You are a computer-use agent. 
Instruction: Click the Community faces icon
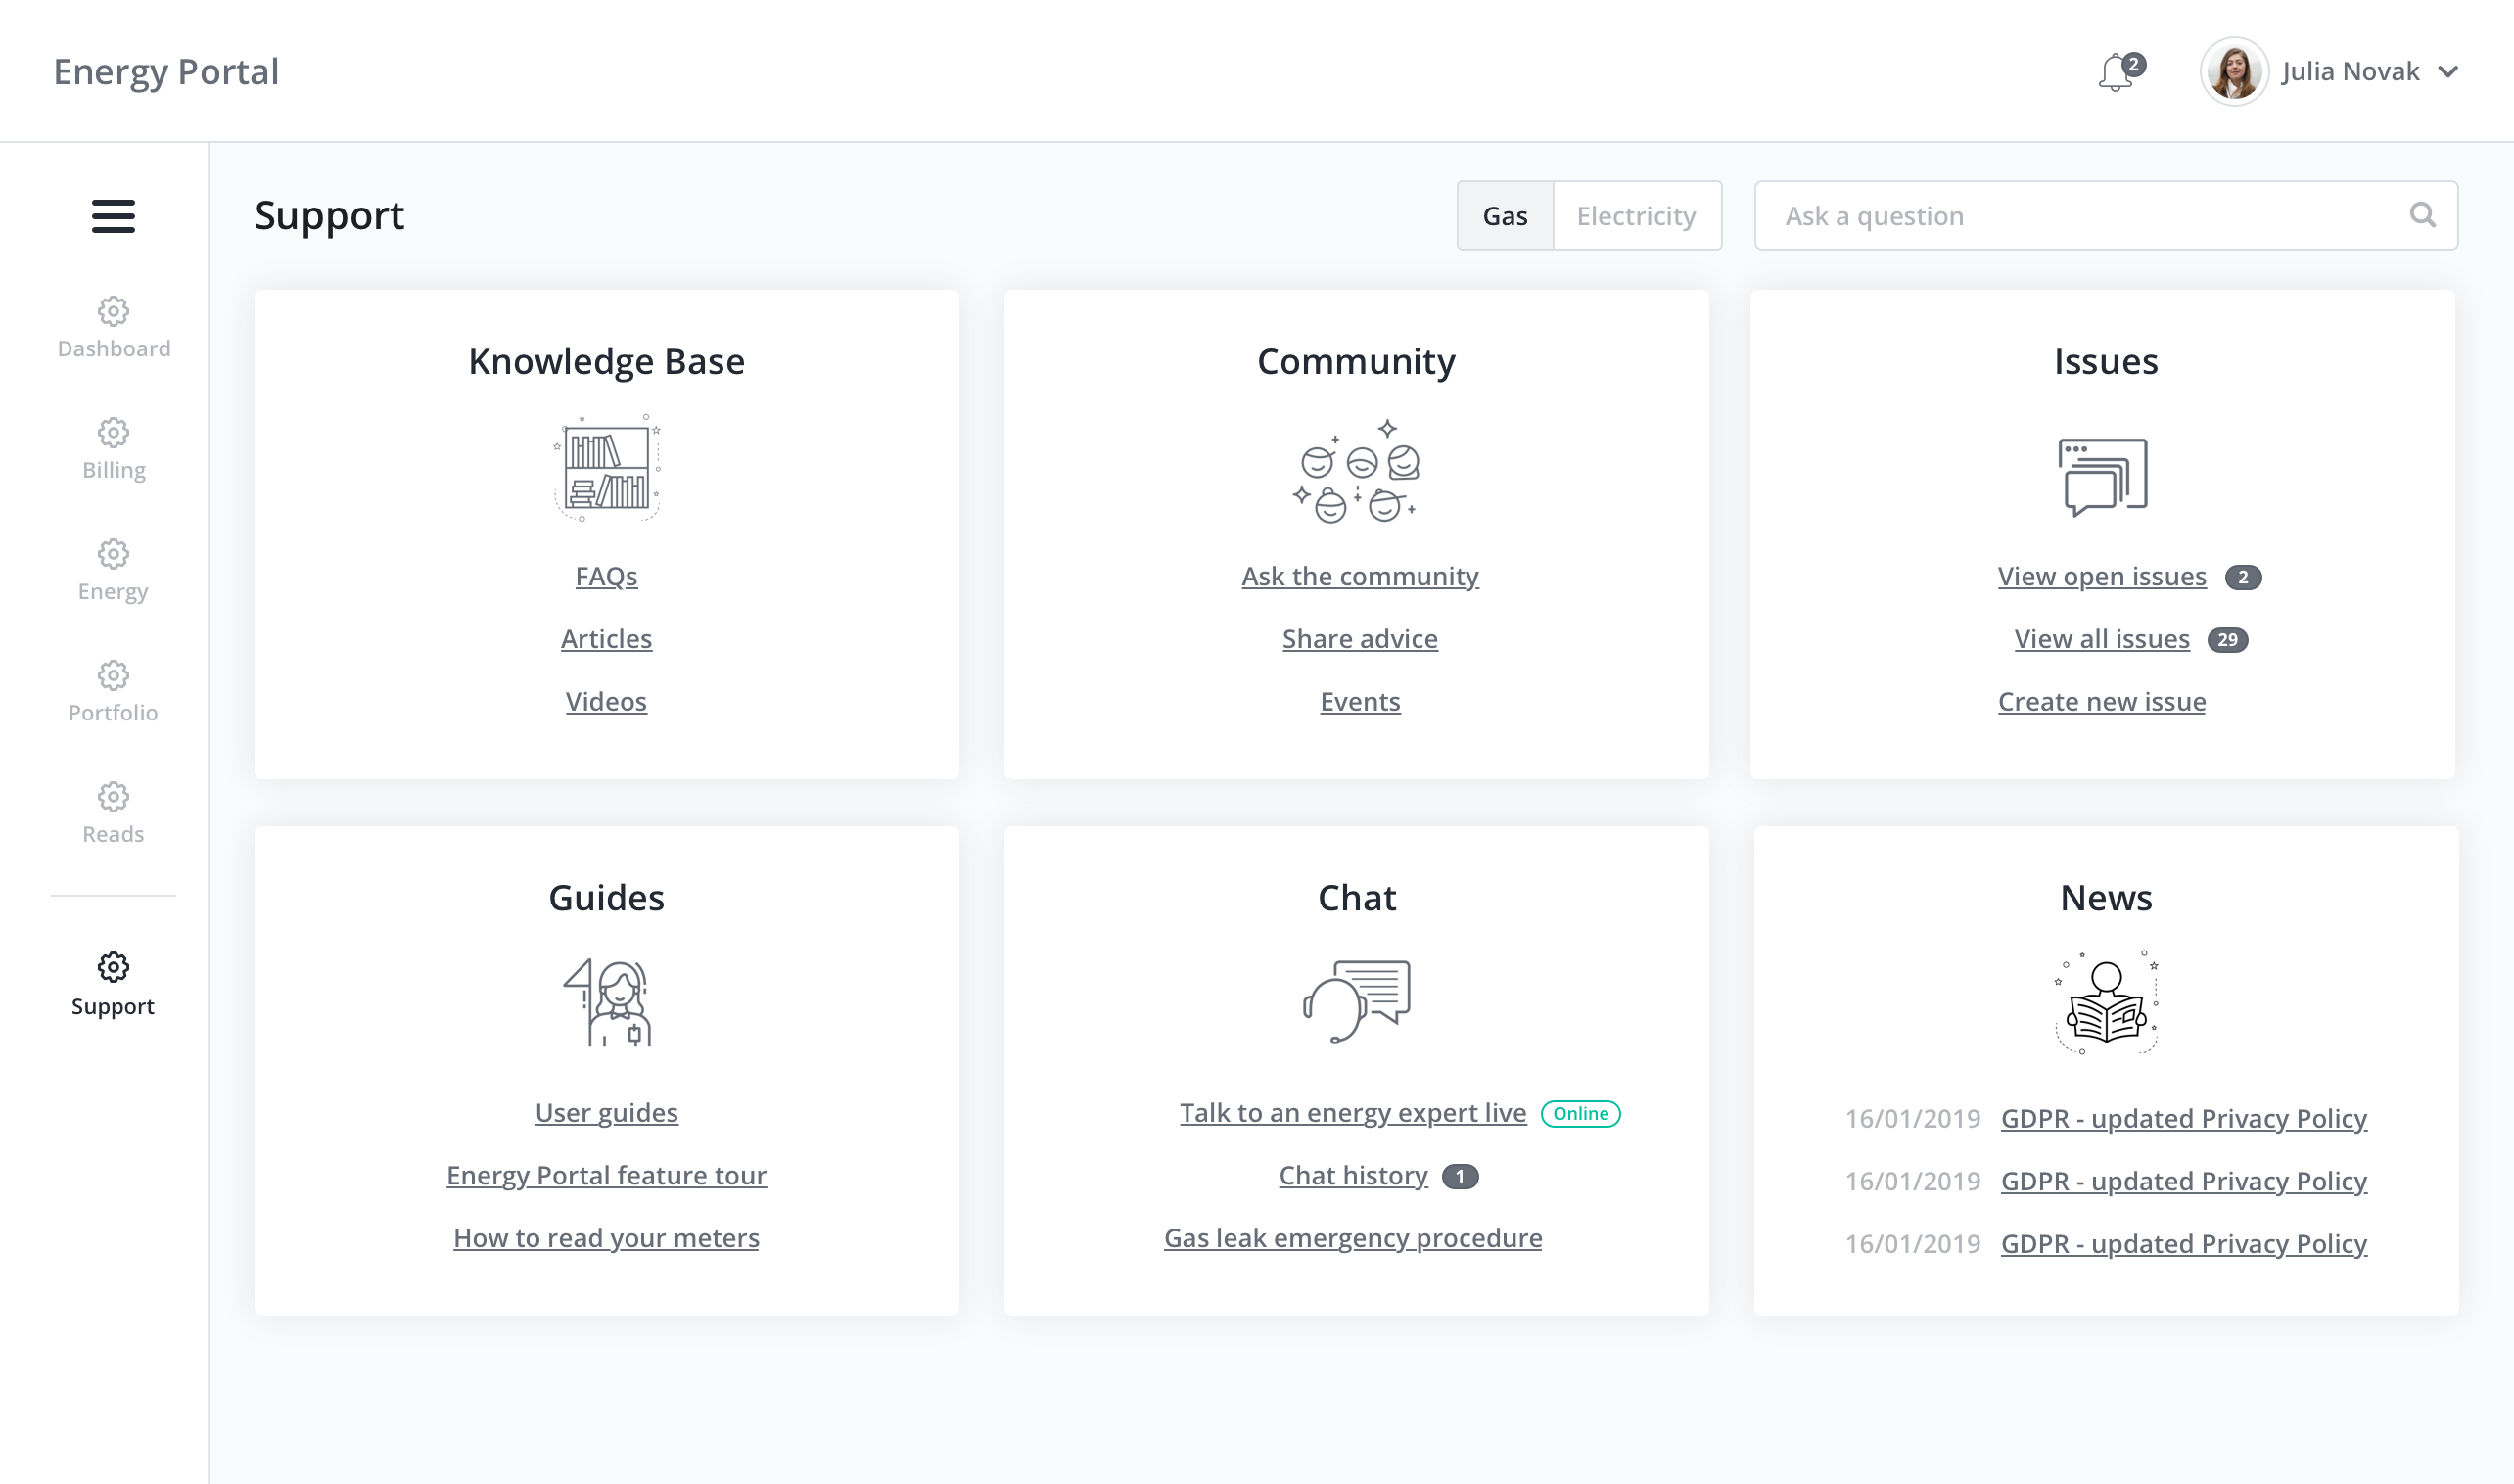click(1356, 471)
